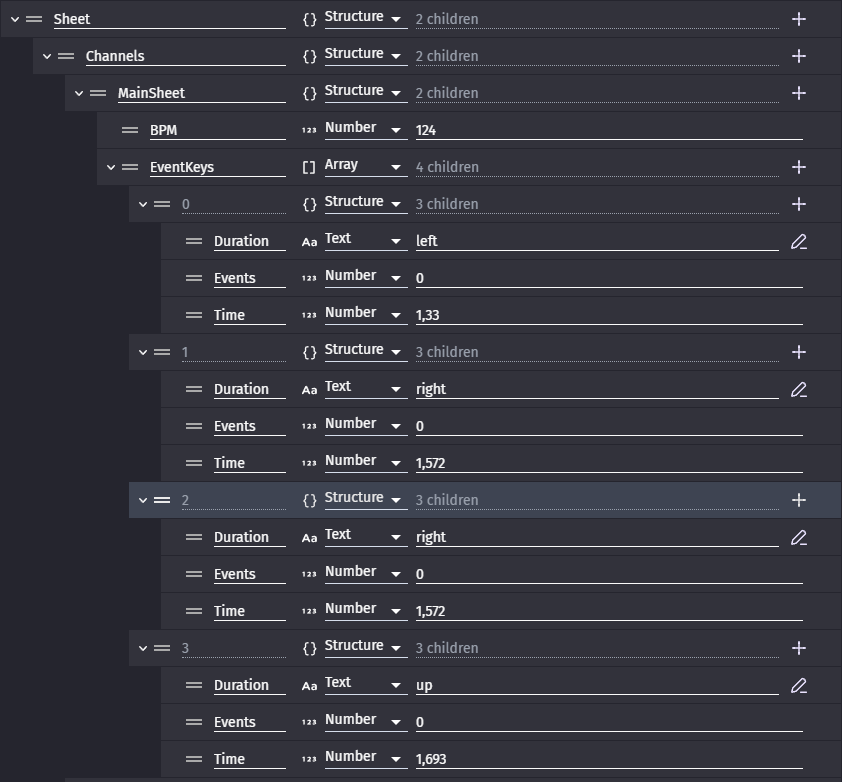This screenshot has width=842, height=782.
Task: Collapse the EventKeys array
Action: [111, 167]
